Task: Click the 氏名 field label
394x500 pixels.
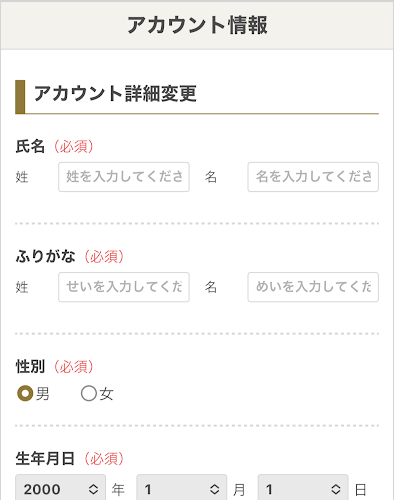Action: [30, 146]
